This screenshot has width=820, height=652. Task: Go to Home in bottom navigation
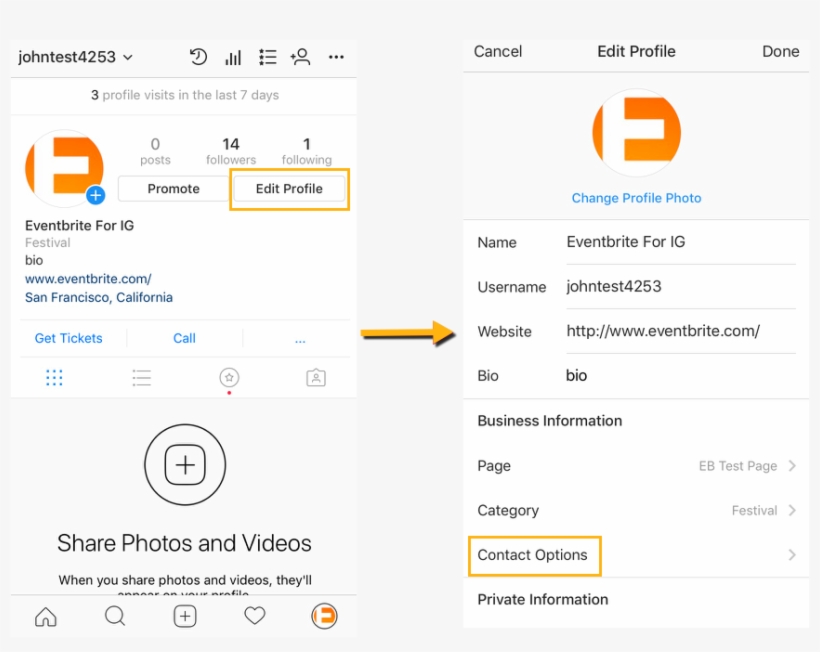[x=46, y=616]
